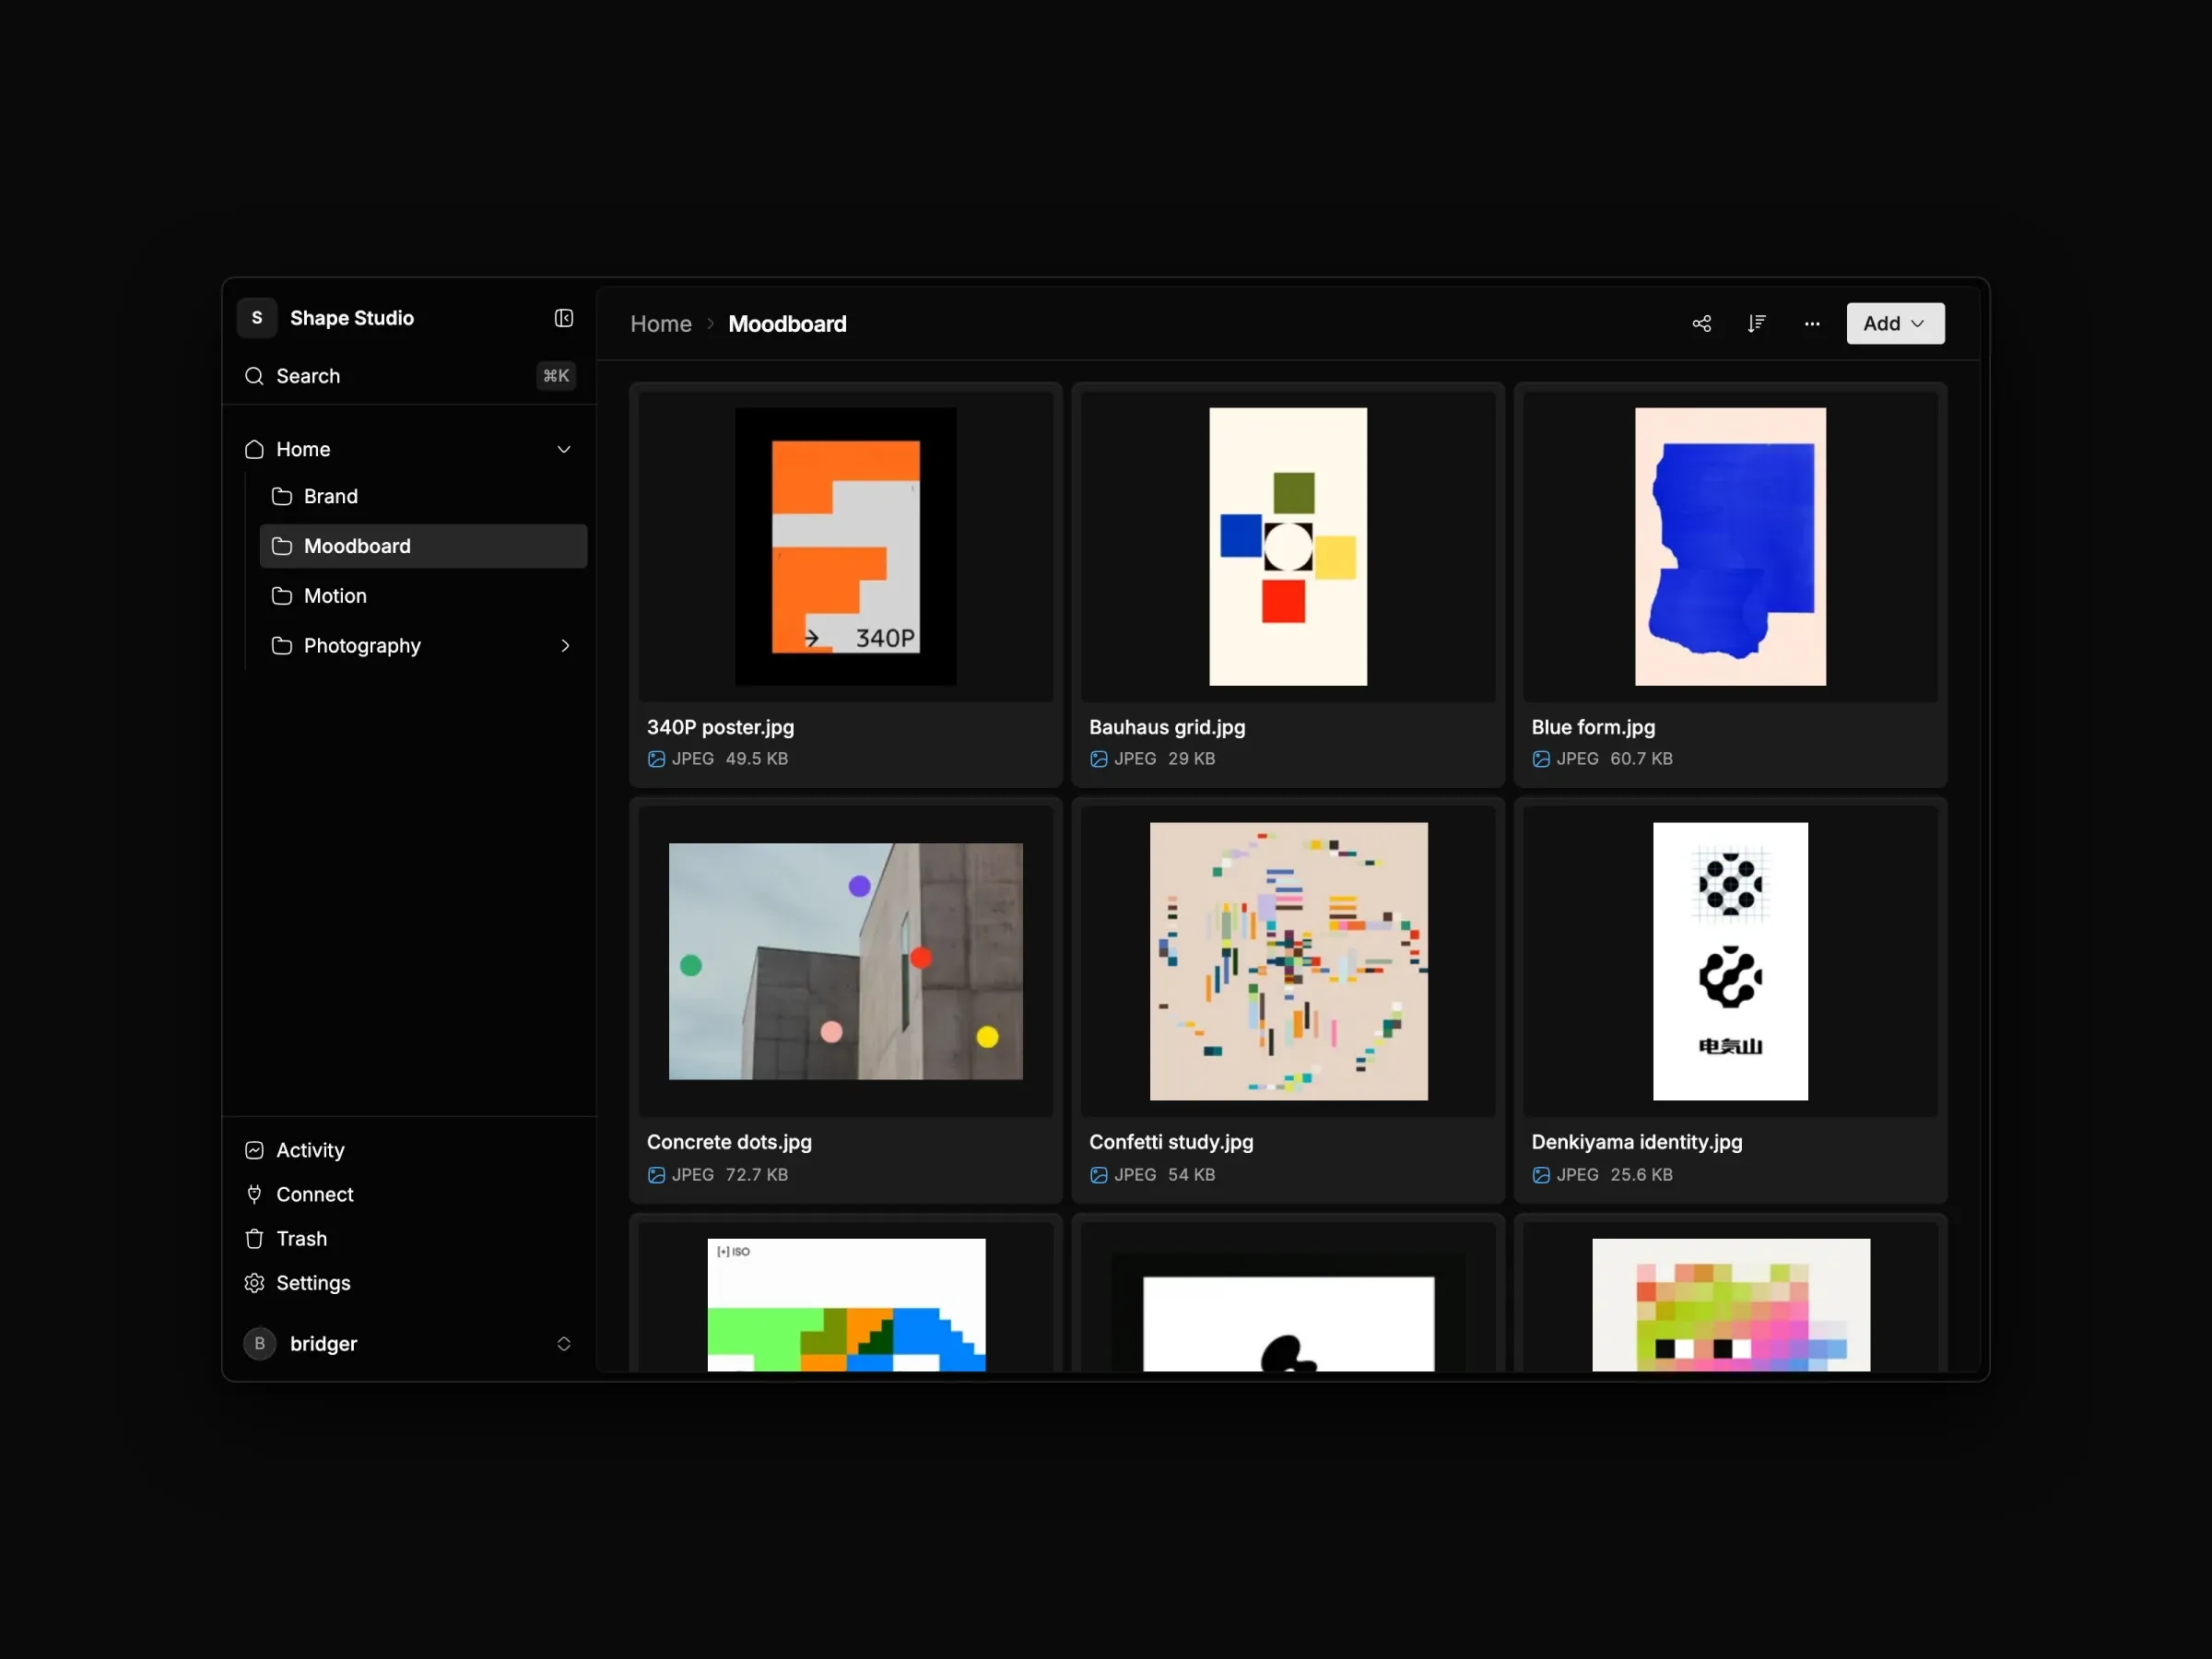Screen dimensions: 2212x1659
Task: Open the Settings page
Action: [x=410, y=1283]
